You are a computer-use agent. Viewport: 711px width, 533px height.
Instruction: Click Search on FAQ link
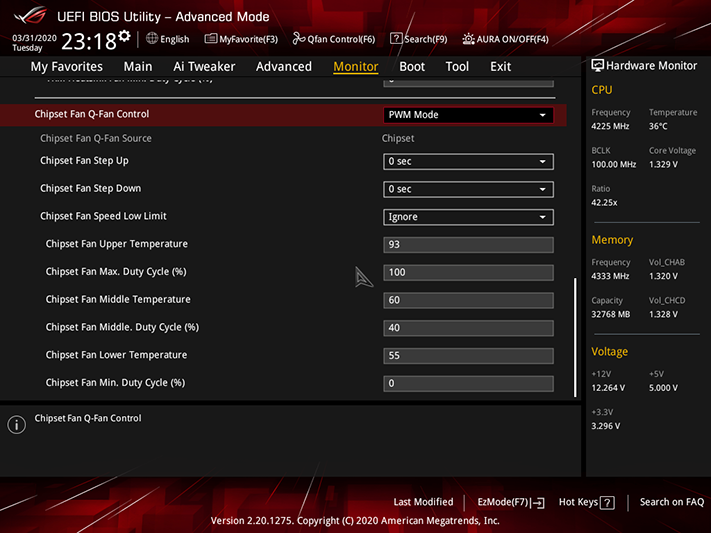pyautogui.click(x=672, y=502)
